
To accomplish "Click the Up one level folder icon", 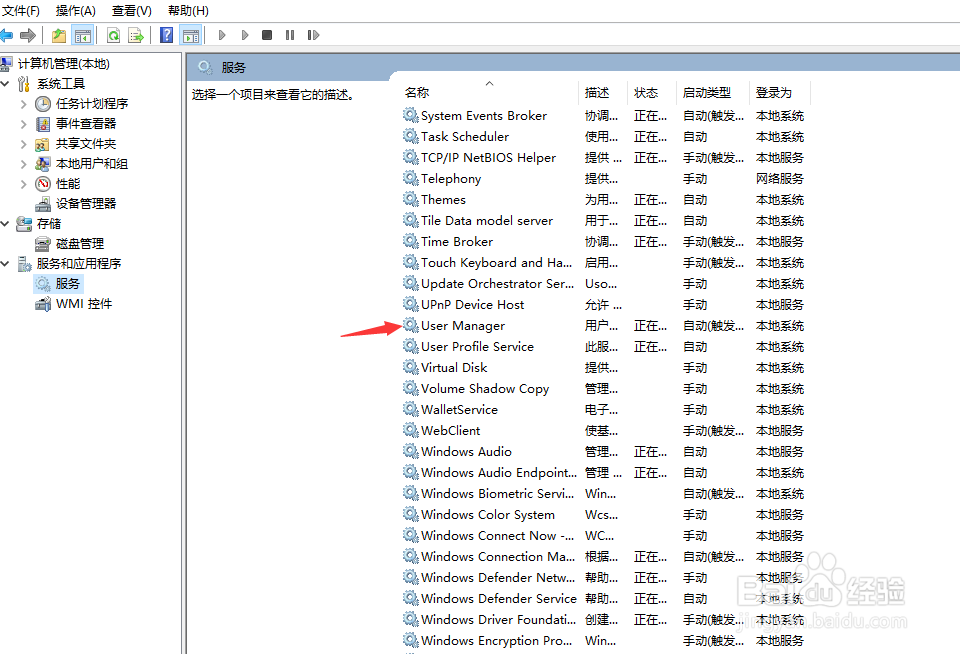I will click(x=59, y=36).
